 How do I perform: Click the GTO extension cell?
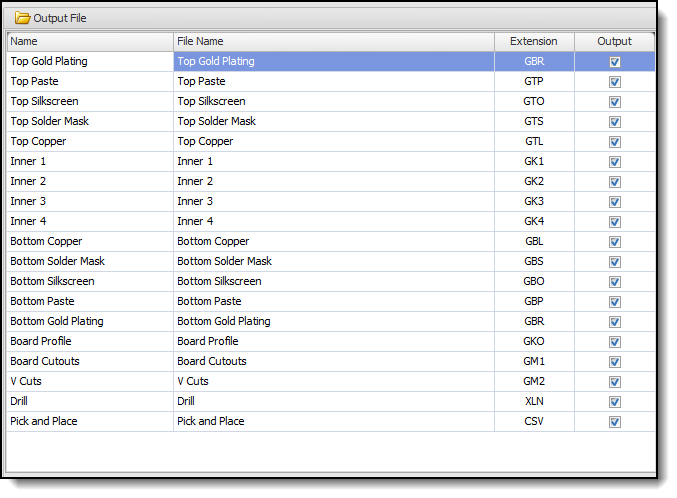pos(534,101)
